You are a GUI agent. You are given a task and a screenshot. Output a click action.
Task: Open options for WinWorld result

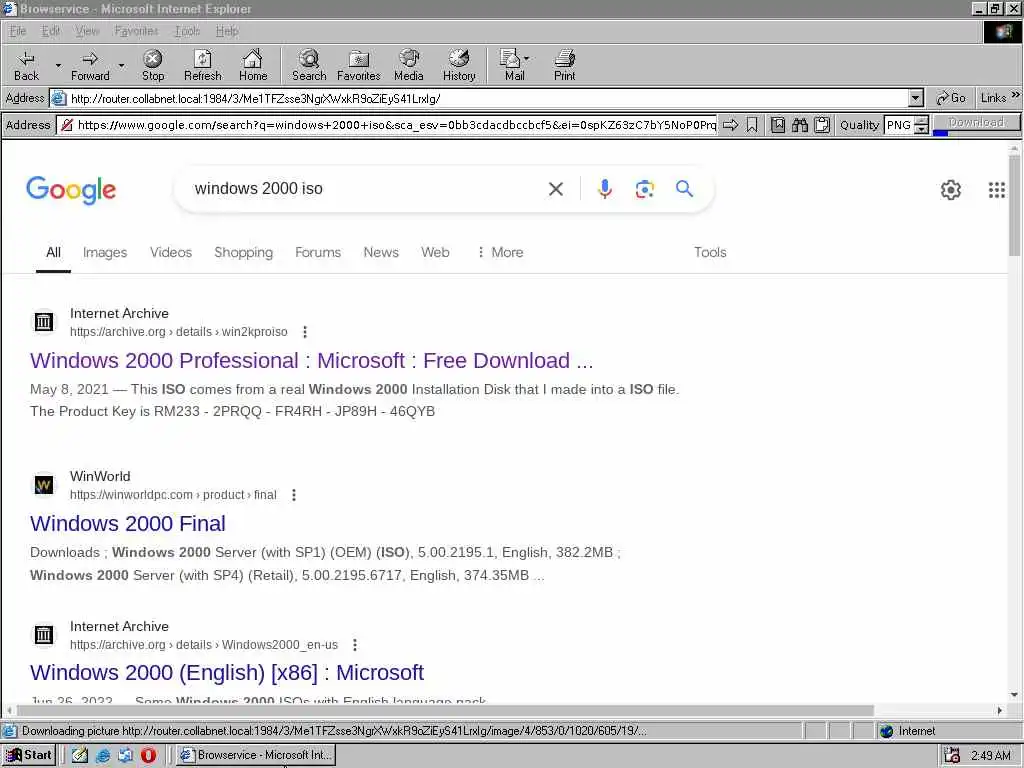(294, 495)
